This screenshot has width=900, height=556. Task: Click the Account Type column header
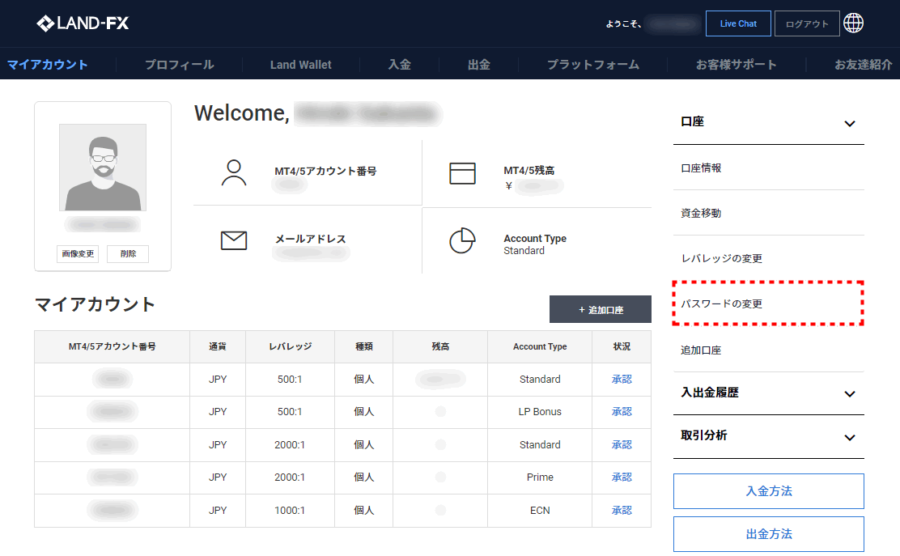click(x=540, y=347)
